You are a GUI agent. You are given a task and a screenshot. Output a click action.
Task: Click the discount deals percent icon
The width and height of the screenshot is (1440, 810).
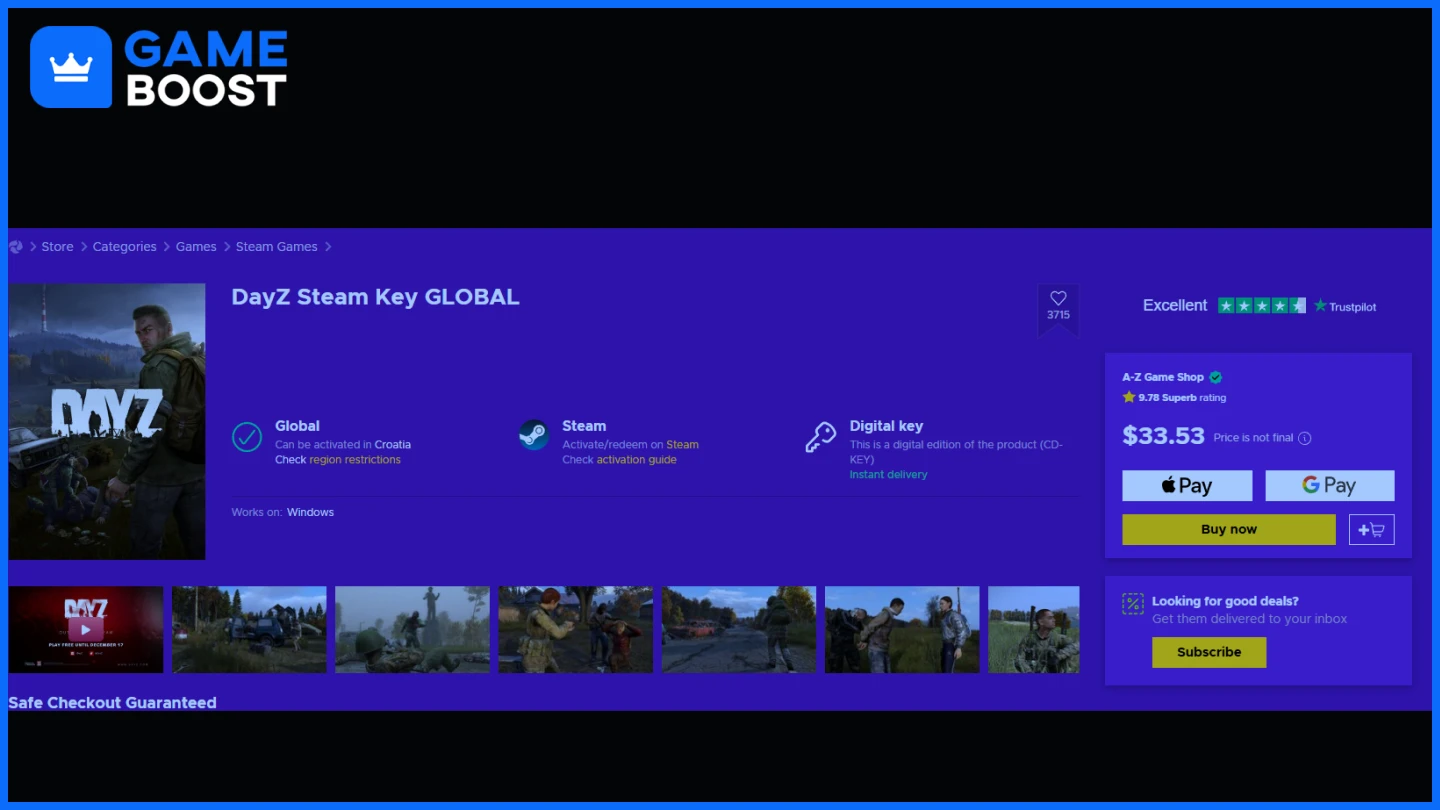point(1132,603)
